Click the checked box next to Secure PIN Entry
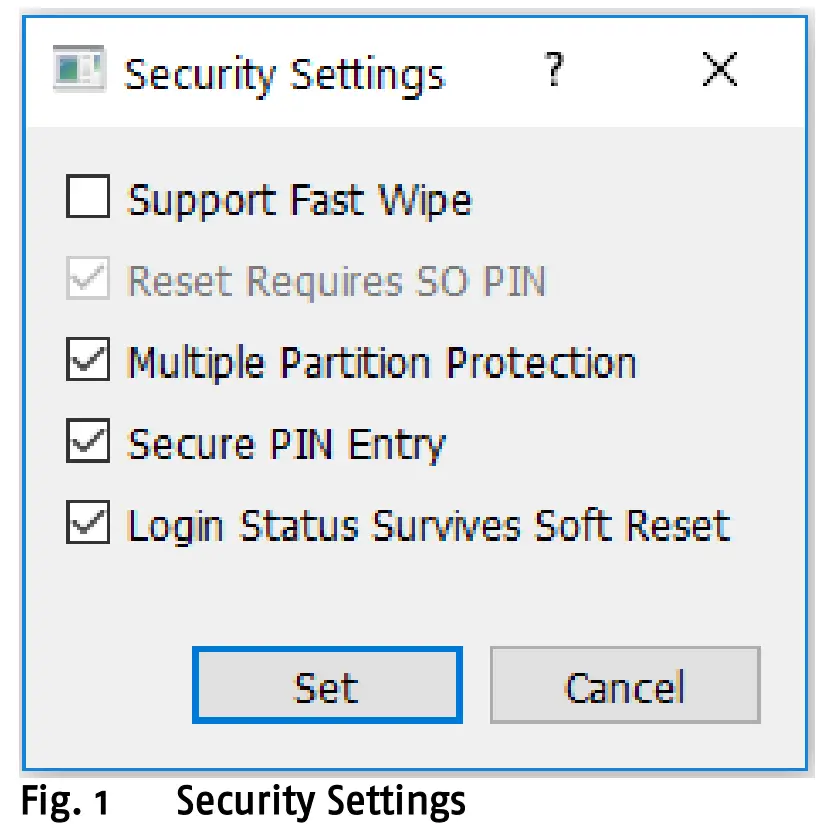The width and height of the screenshot is (836, 837). point(87,442)
